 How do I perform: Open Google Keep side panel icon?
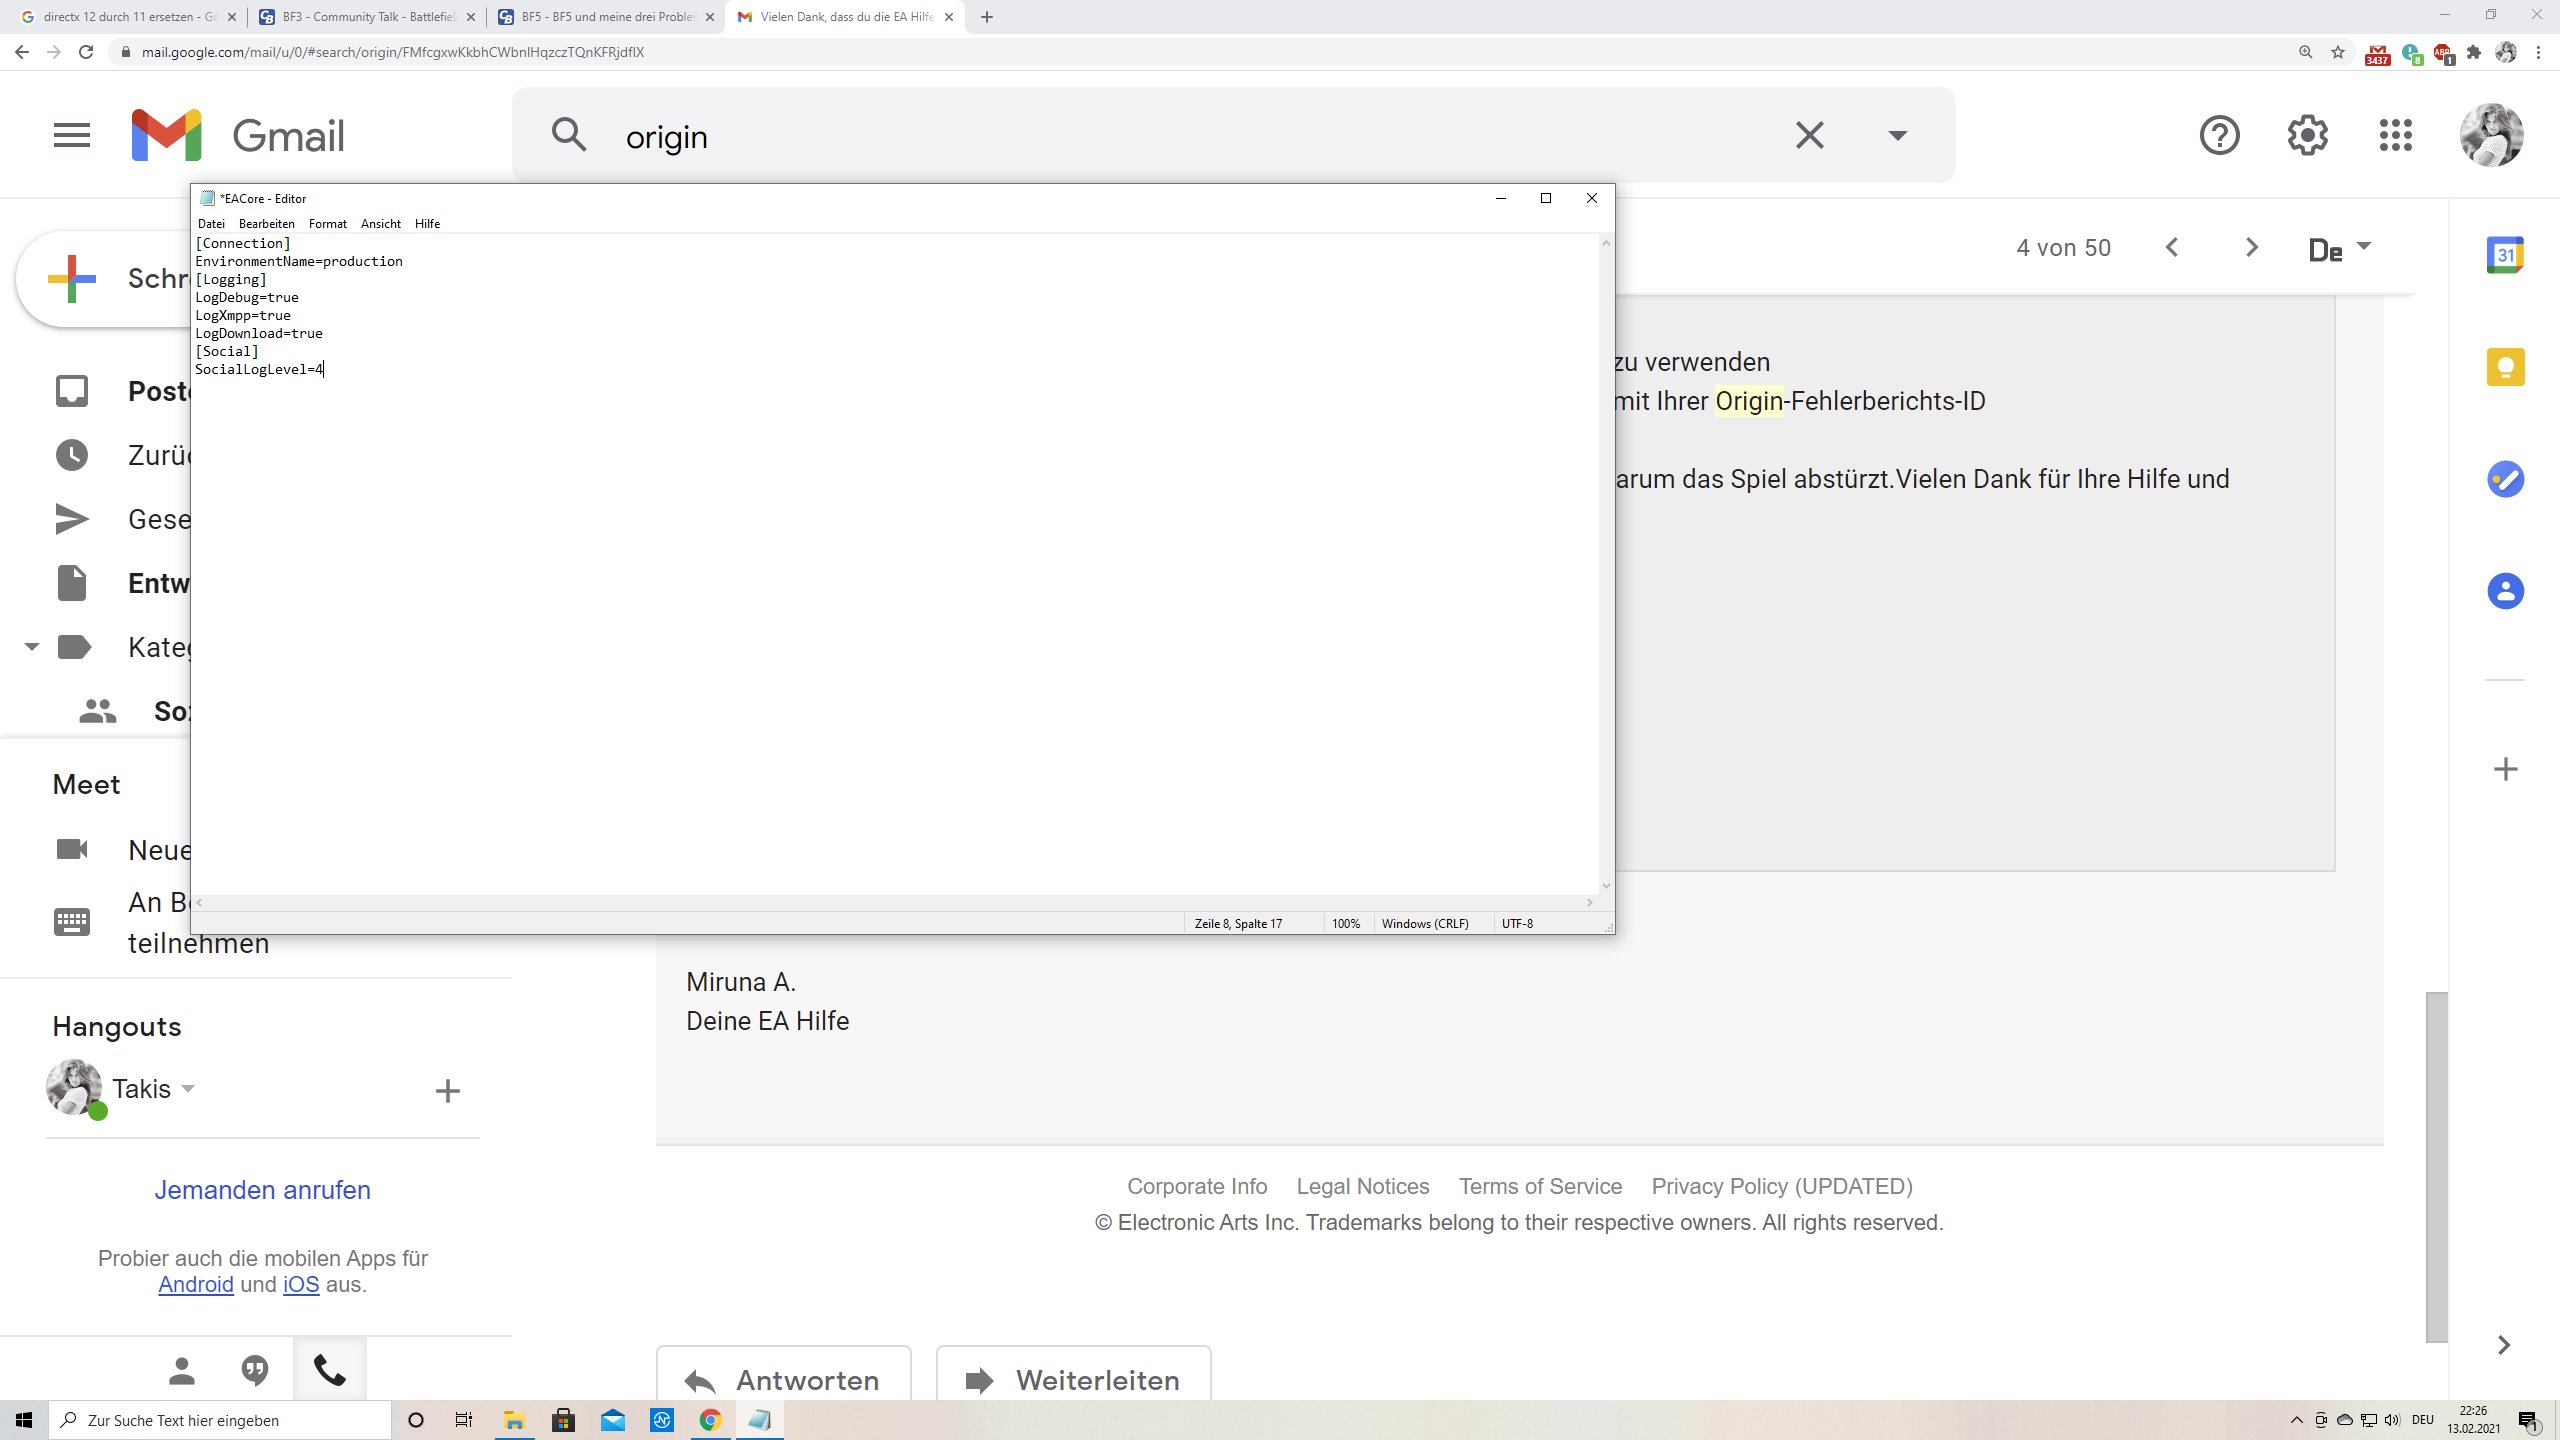[2505, 367]
